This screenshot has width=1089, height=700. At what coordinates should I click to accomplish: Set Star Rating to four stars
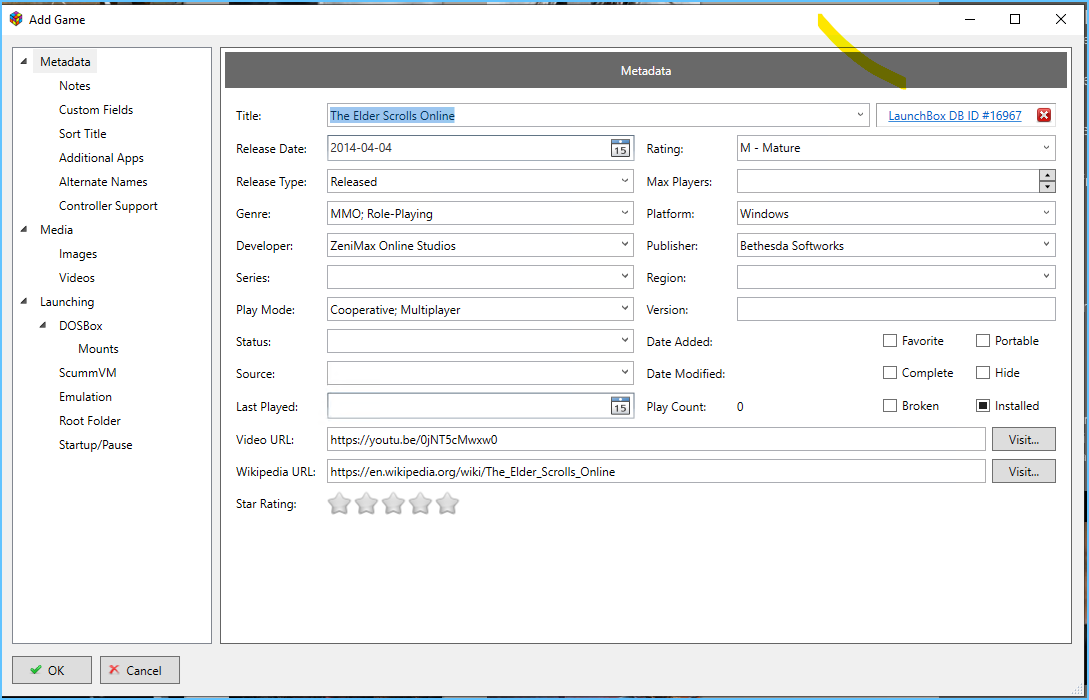pos(420,503)
